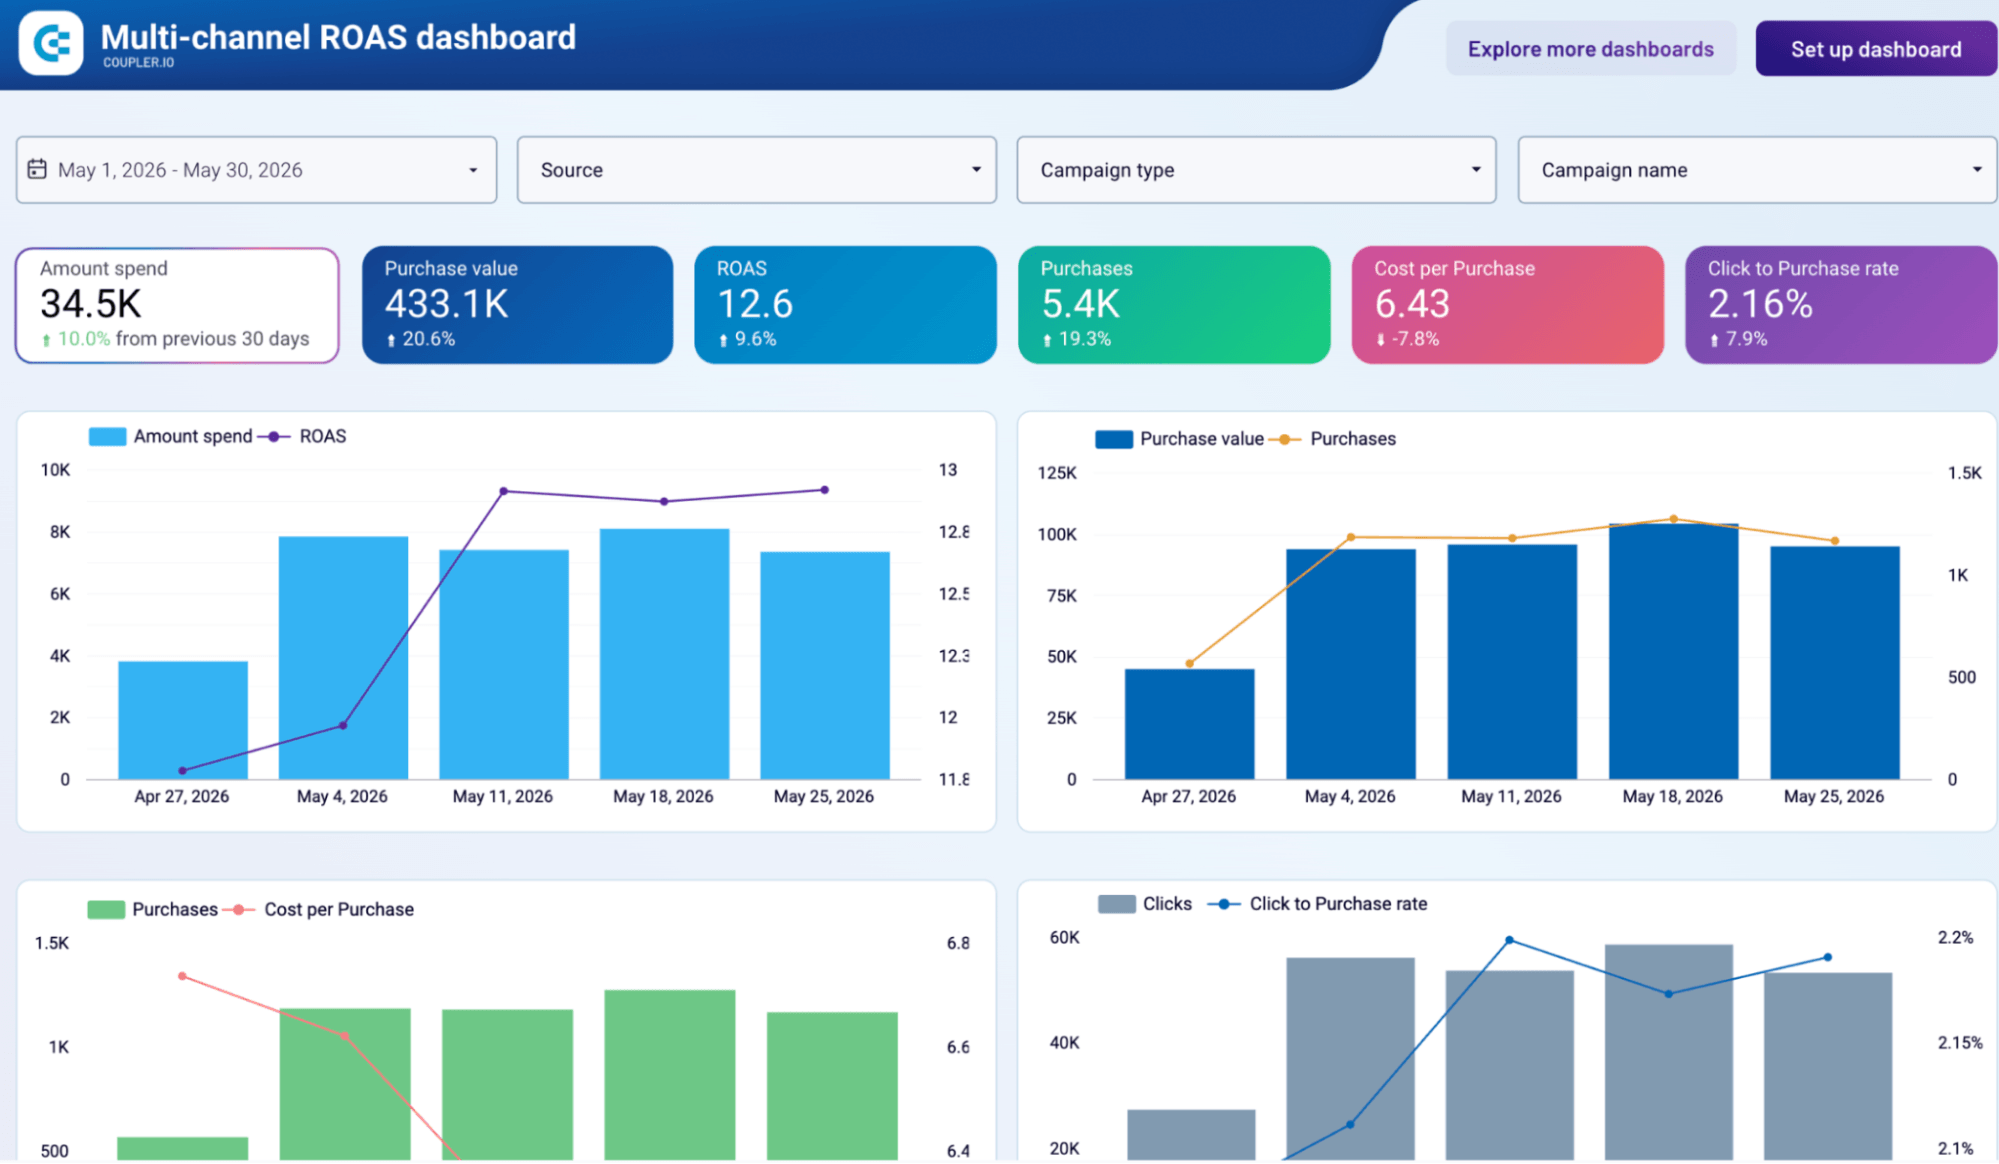Click the Multi-channel ROAS dashboard title
This screenshot has width=1999, height=1164.
pyautogui.click(x=338, y=37)
